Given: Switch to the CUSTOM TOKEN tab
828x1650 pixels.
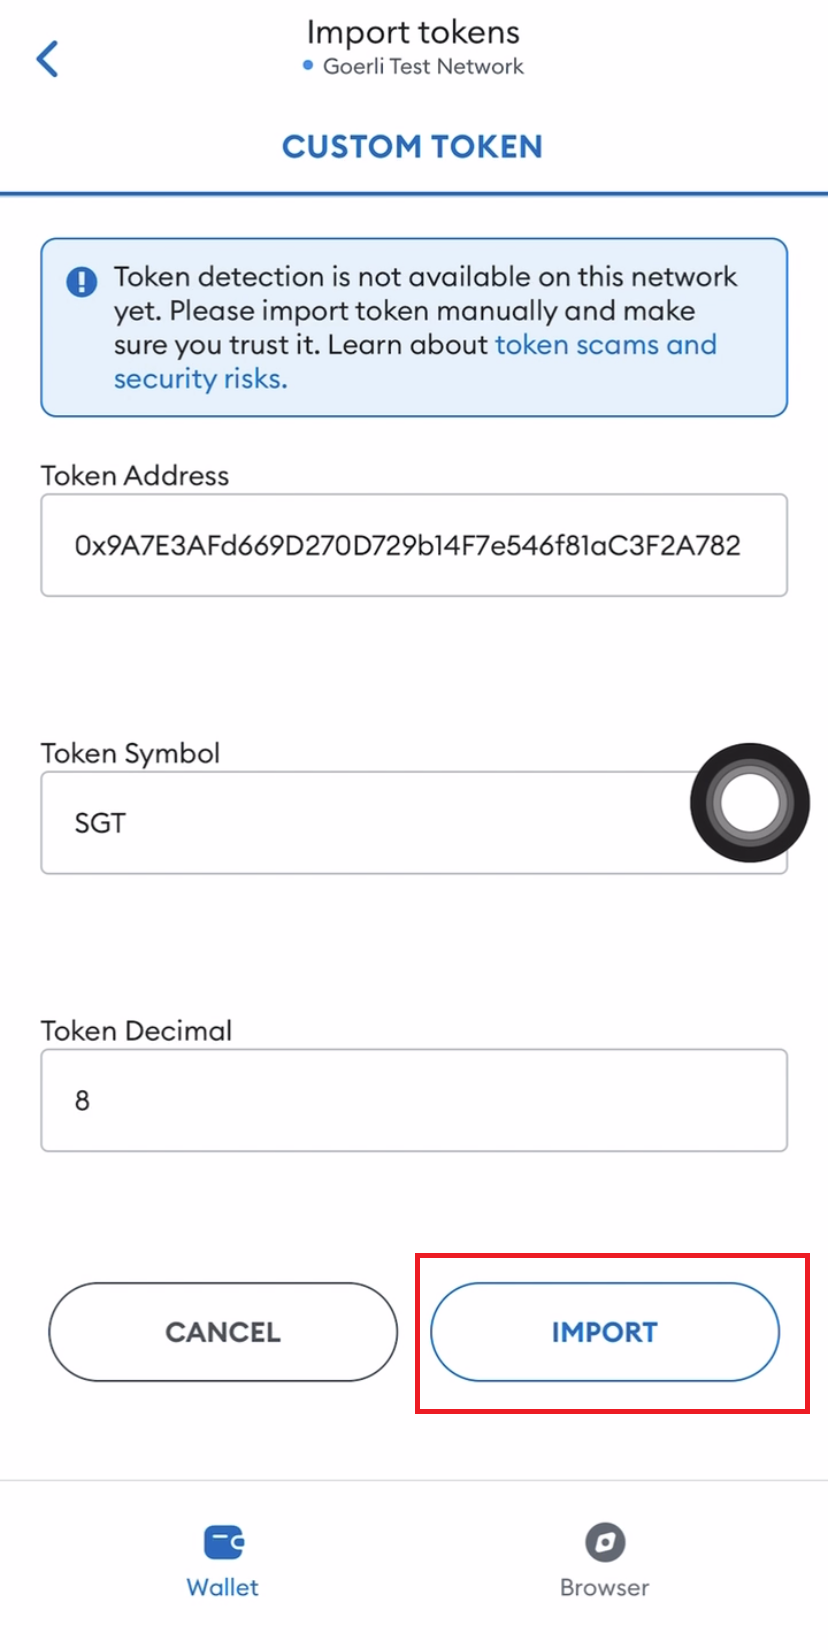Looking at the screenshot, I should click(412, 147).
